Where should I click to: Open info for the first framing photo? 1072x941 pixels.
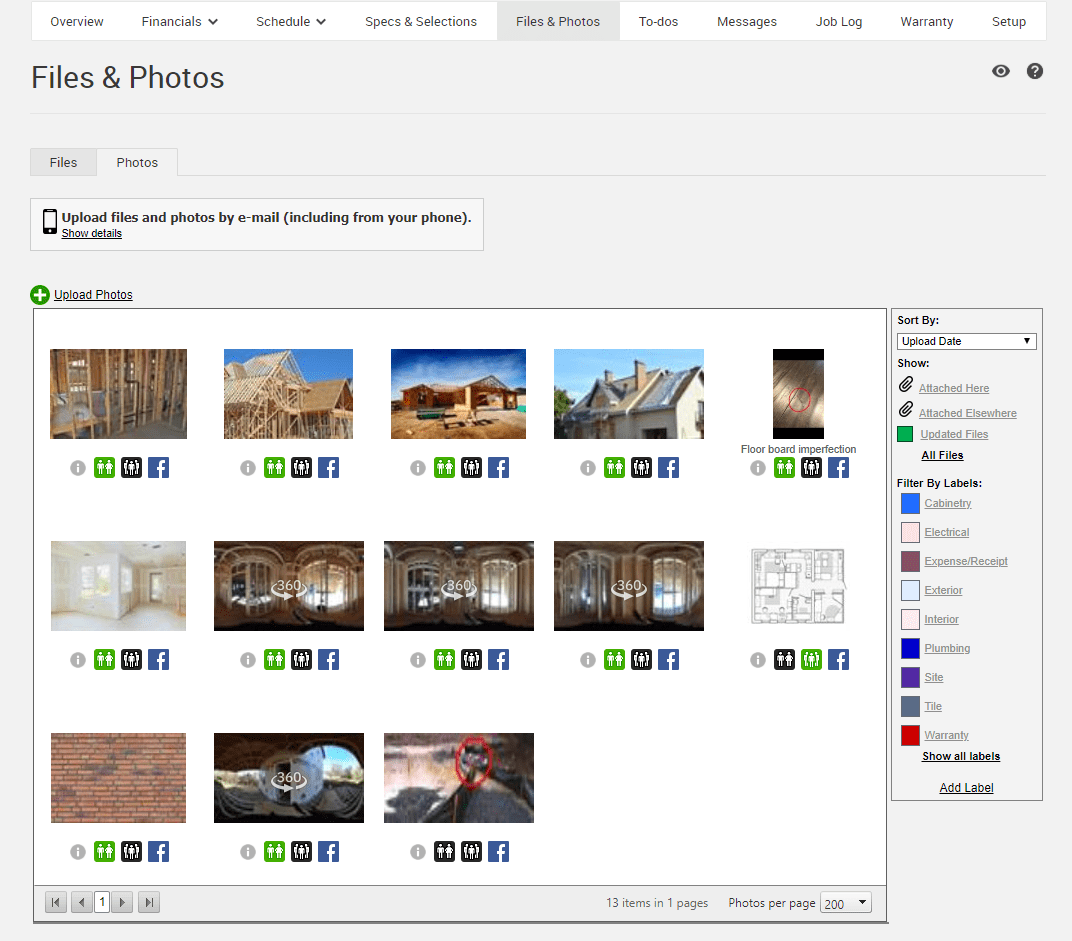[x=77, y=467]
